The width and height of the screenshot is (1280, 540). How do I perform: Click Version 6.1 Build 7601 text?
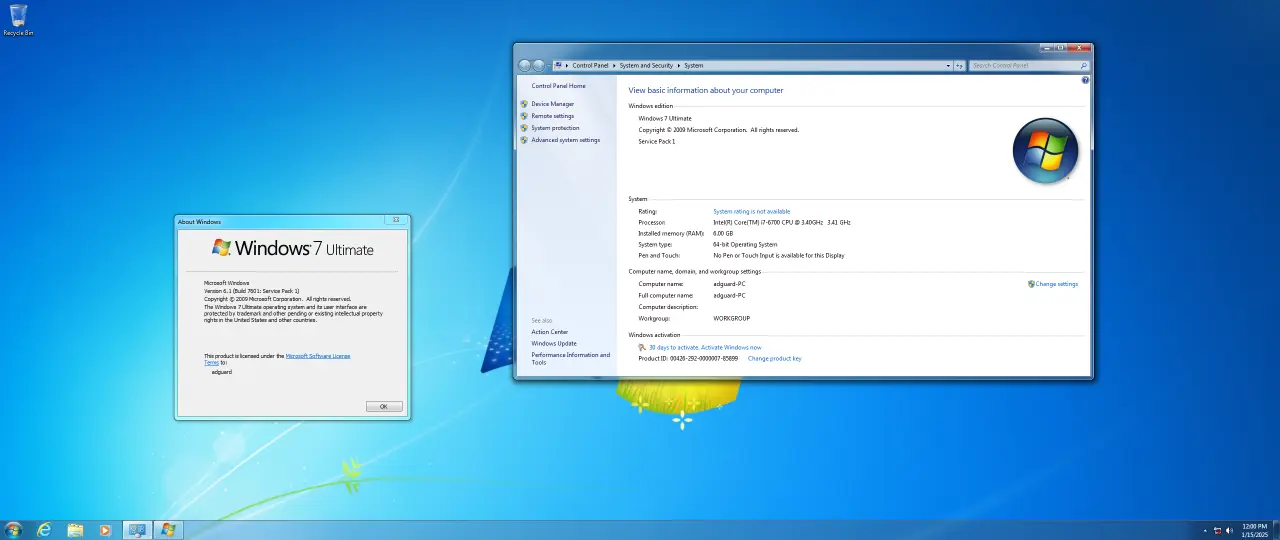252,291
